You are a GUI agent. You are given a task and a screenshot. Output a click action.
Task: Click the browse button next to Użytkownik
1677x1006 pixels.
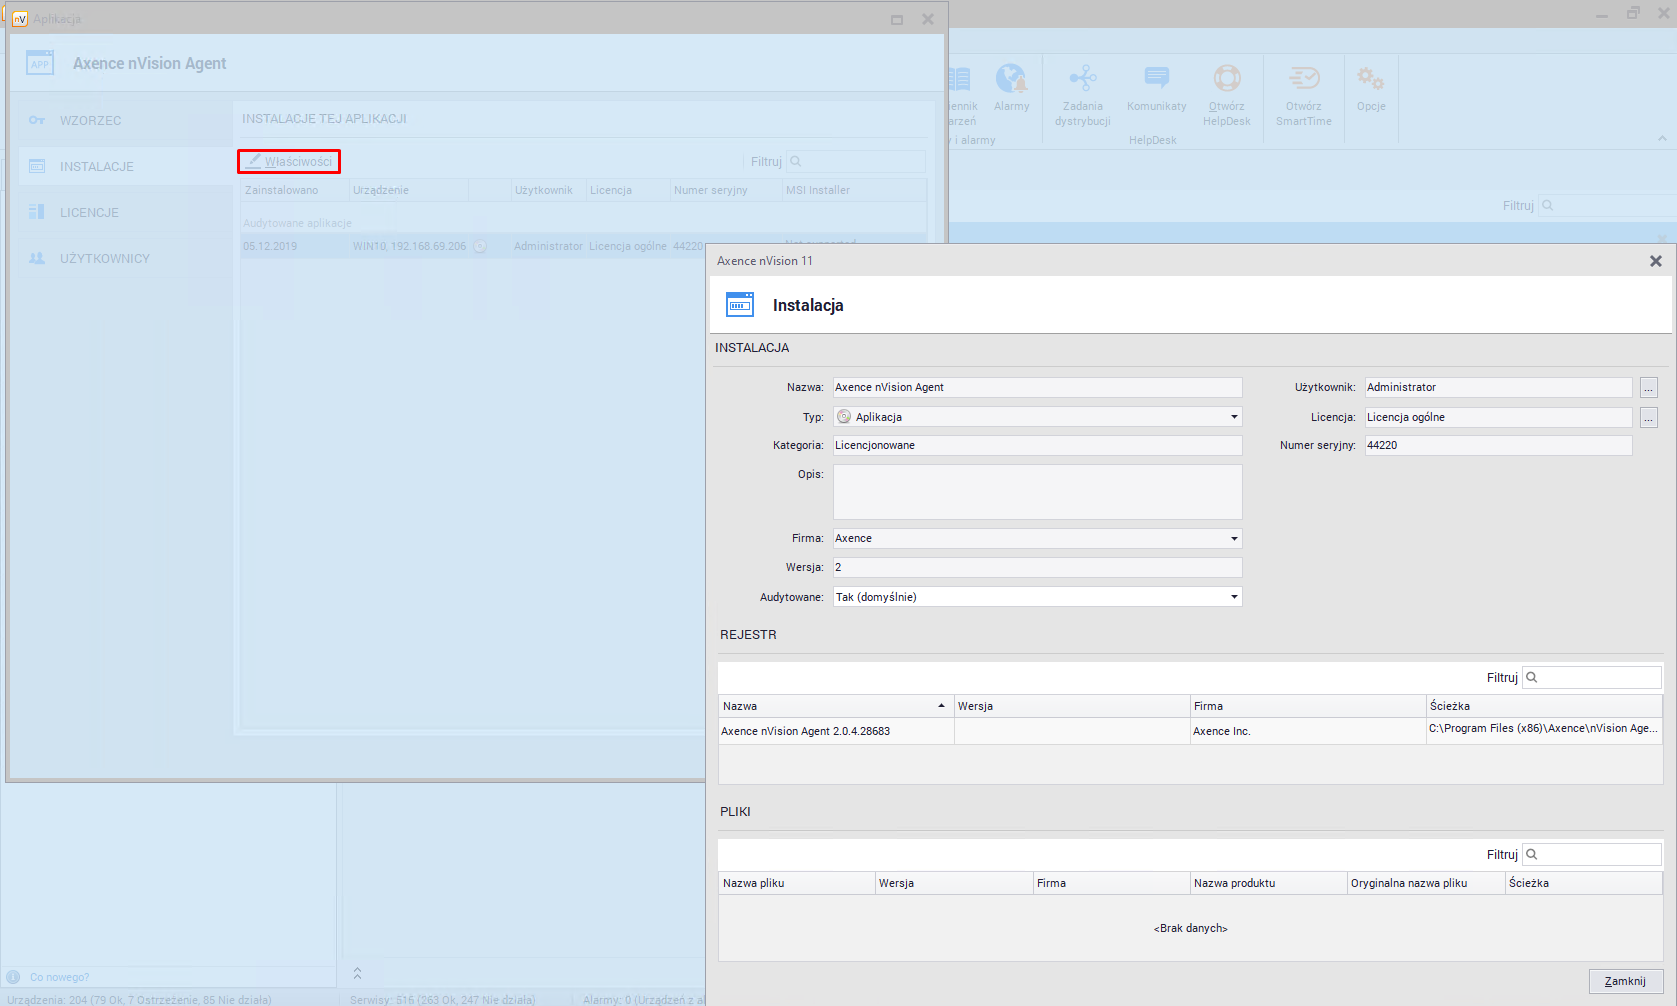[x=1648, y=388]
